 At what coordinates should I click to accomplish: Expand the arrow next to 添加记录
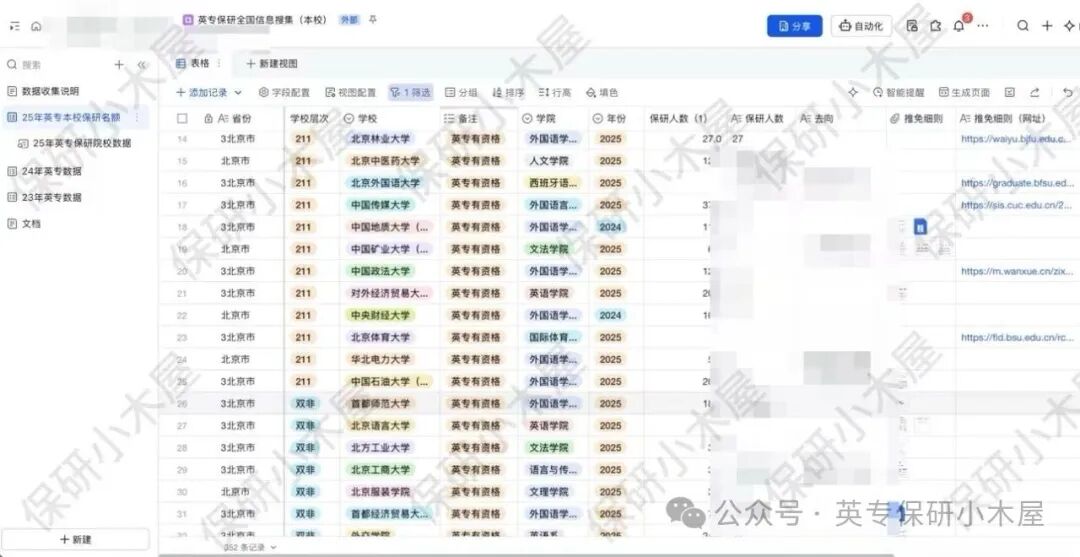(x=238, y=92)
